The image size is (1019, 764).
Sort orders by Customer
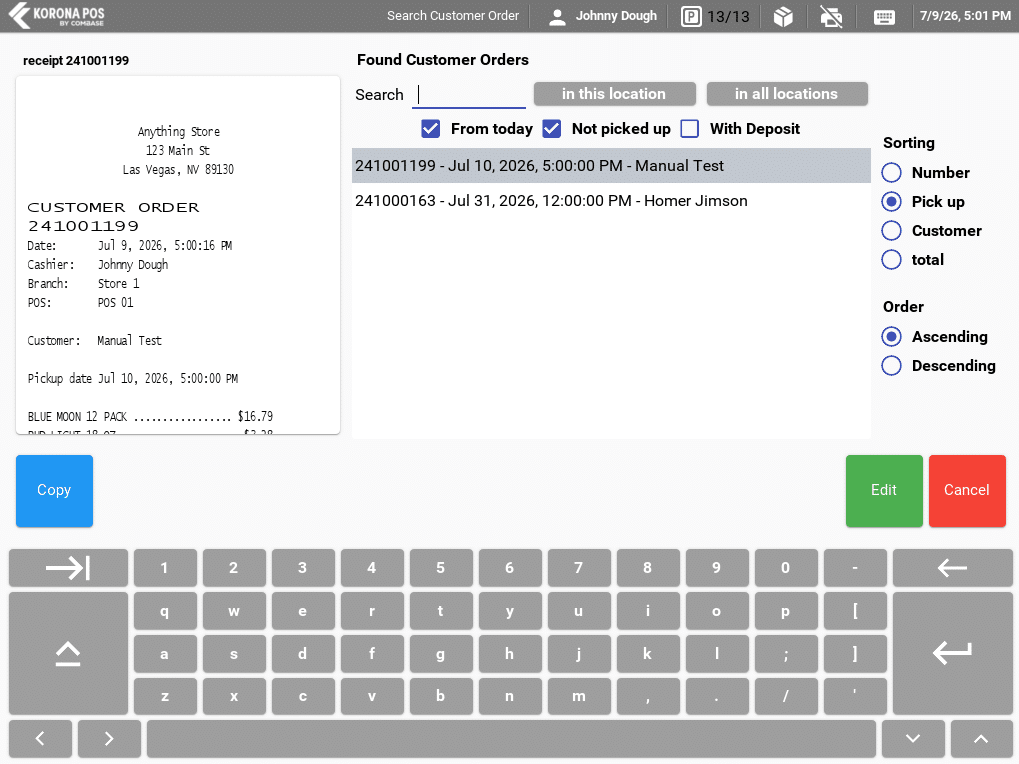(892, 231)
